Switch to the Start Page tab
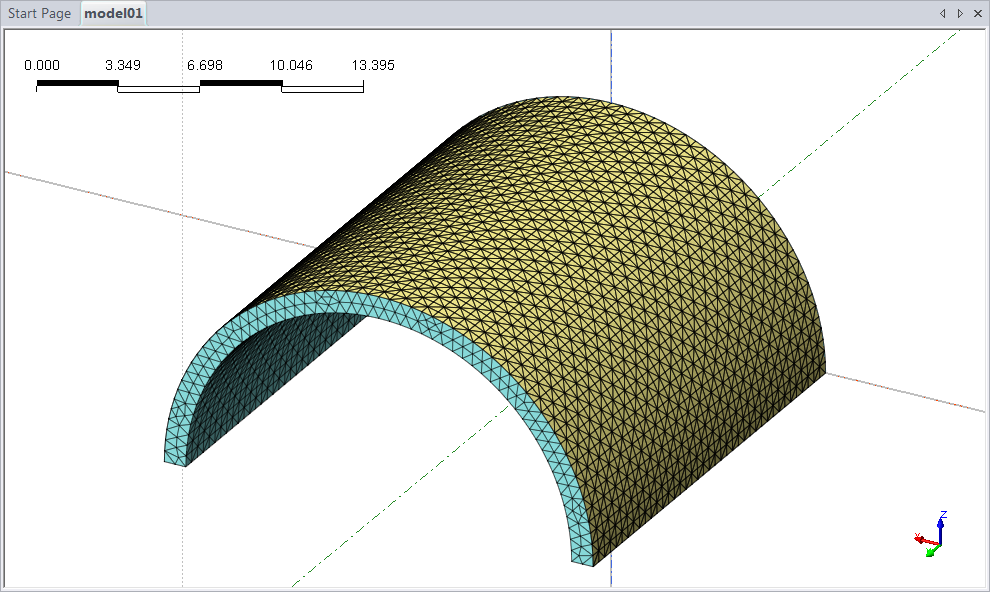Image resolution: width=990 pixels, height=592 pixels. point(40,14)
